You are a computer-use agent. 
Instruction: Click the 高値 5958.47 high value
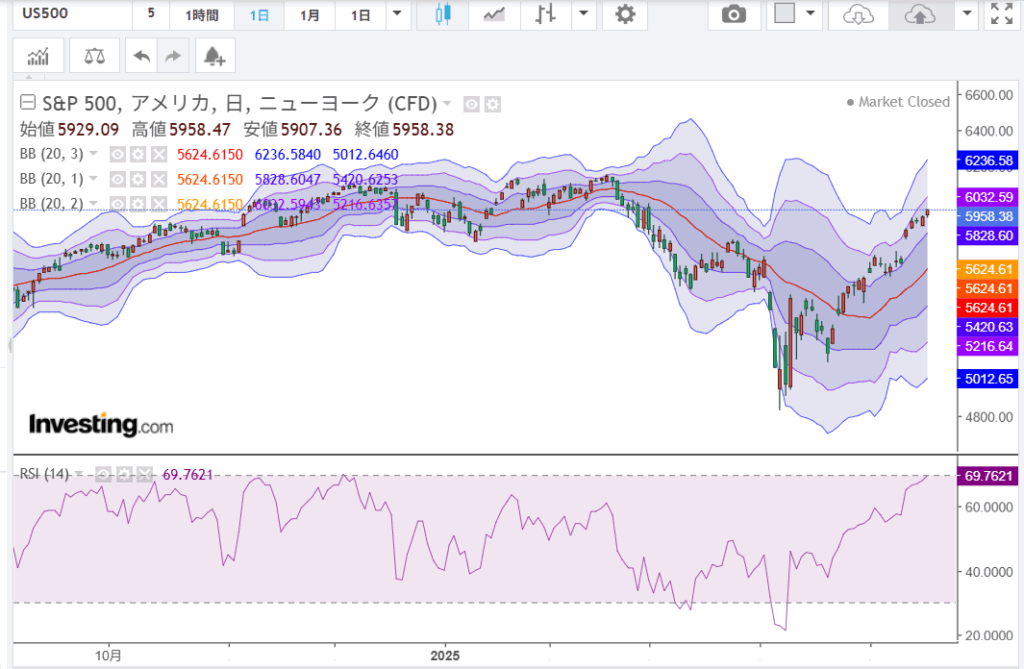[182, 129]
